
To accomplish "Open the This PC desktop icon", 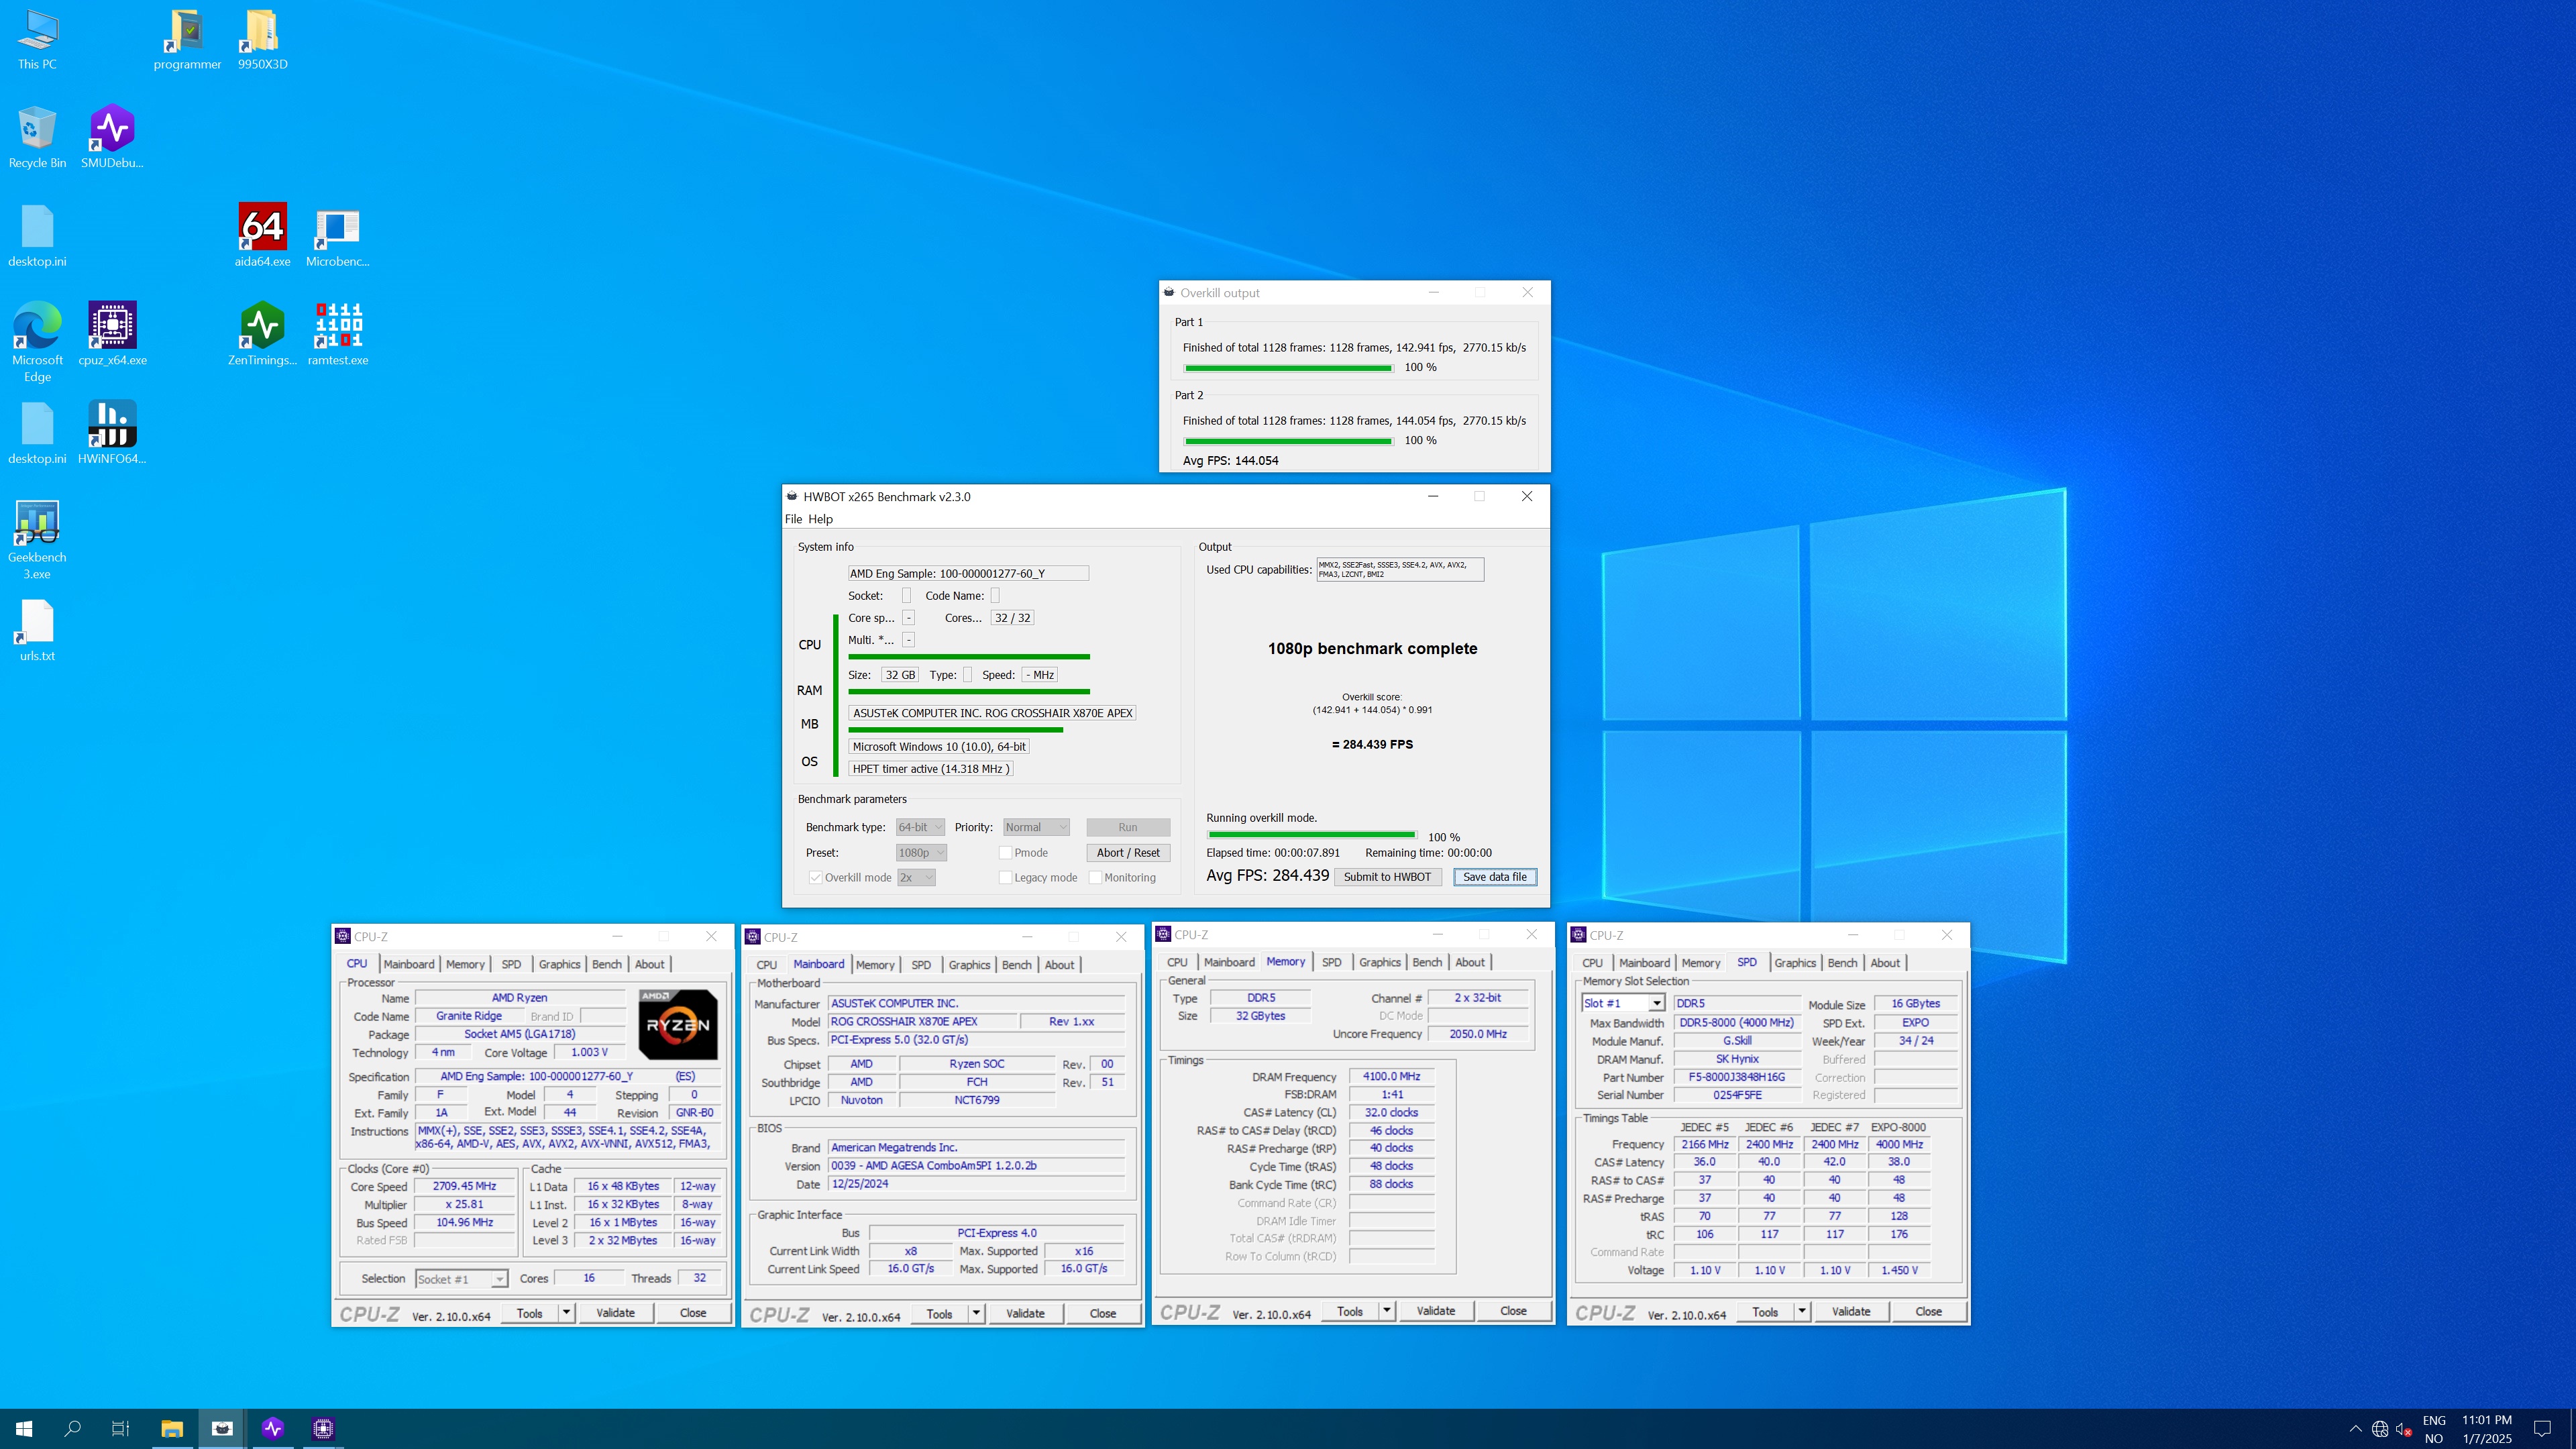I will [x=37, y=40].
